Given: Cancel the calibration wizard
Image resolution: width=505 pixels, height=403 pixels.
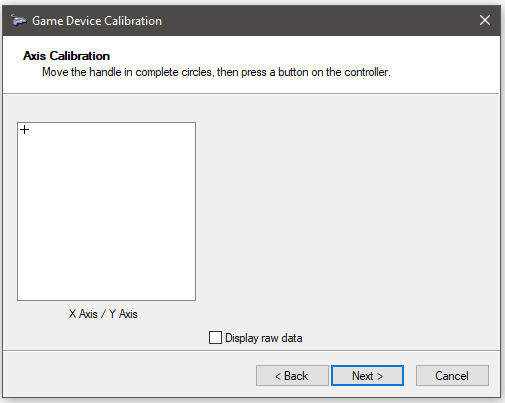Looking at the screenshot, I should tap(452, 376).
